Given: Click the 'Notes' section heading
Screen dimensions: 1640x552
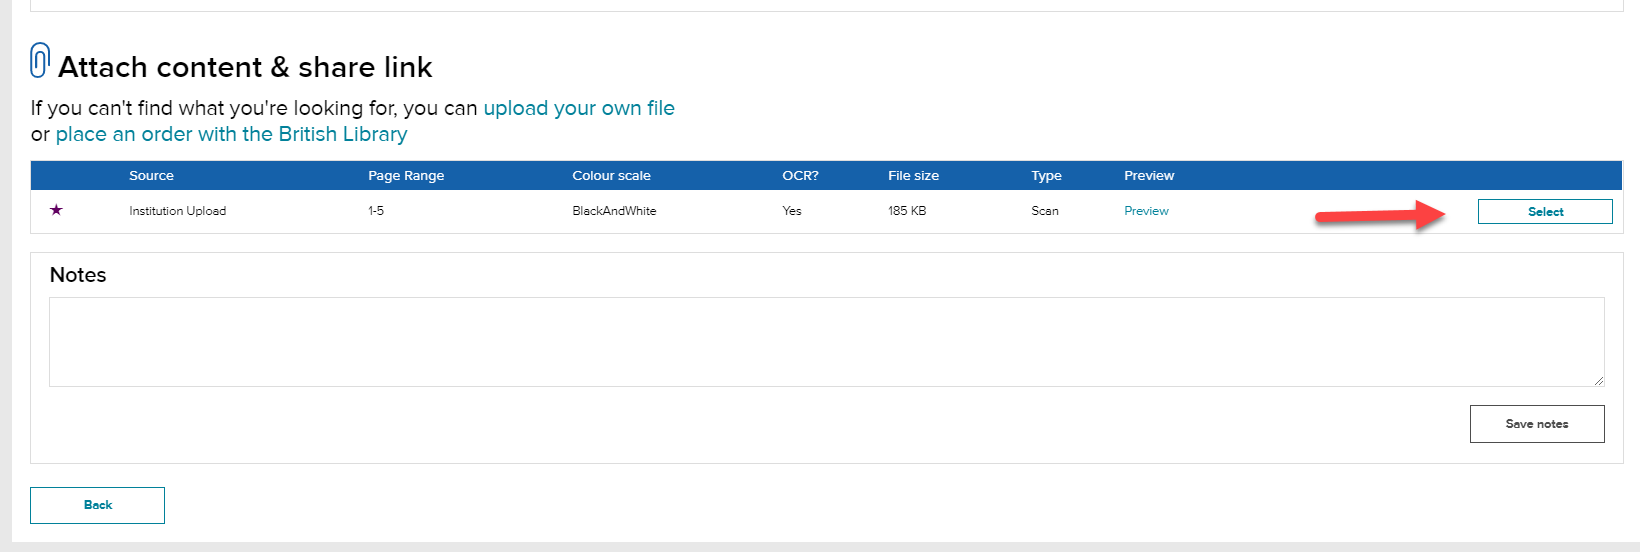Looking at the screenshot, I should tap(78, 275).
